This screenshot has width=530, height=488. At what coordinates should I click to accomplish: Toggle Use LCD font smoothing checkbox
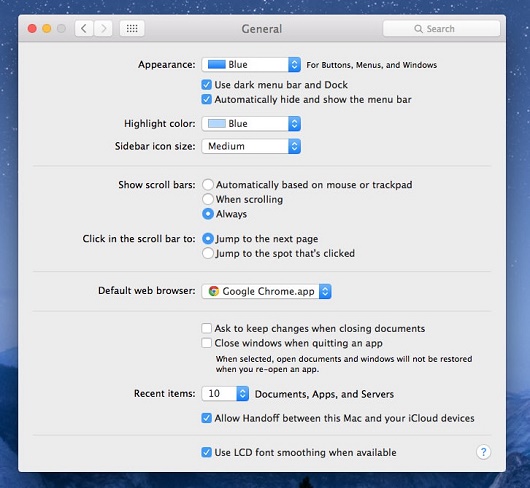207,452
